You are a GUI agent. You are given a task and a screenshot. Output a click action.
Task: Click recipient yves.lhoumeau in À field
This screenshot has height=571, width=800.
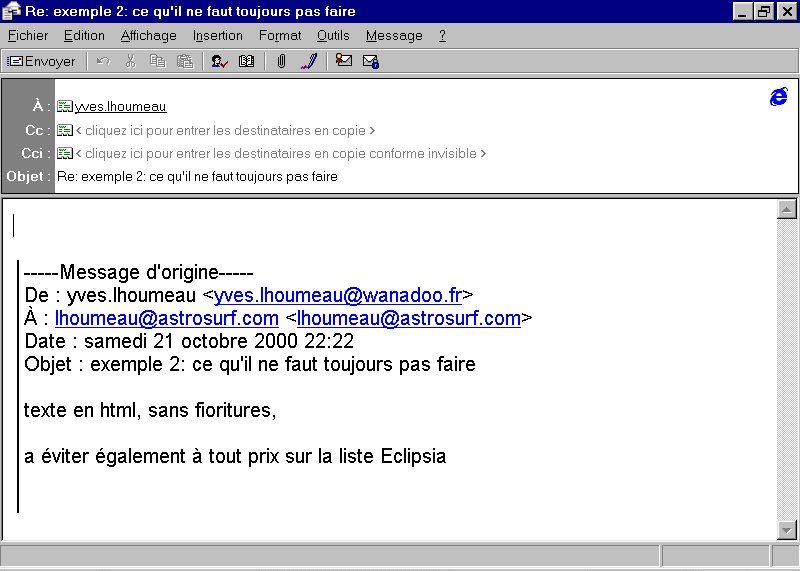point(120,106)
